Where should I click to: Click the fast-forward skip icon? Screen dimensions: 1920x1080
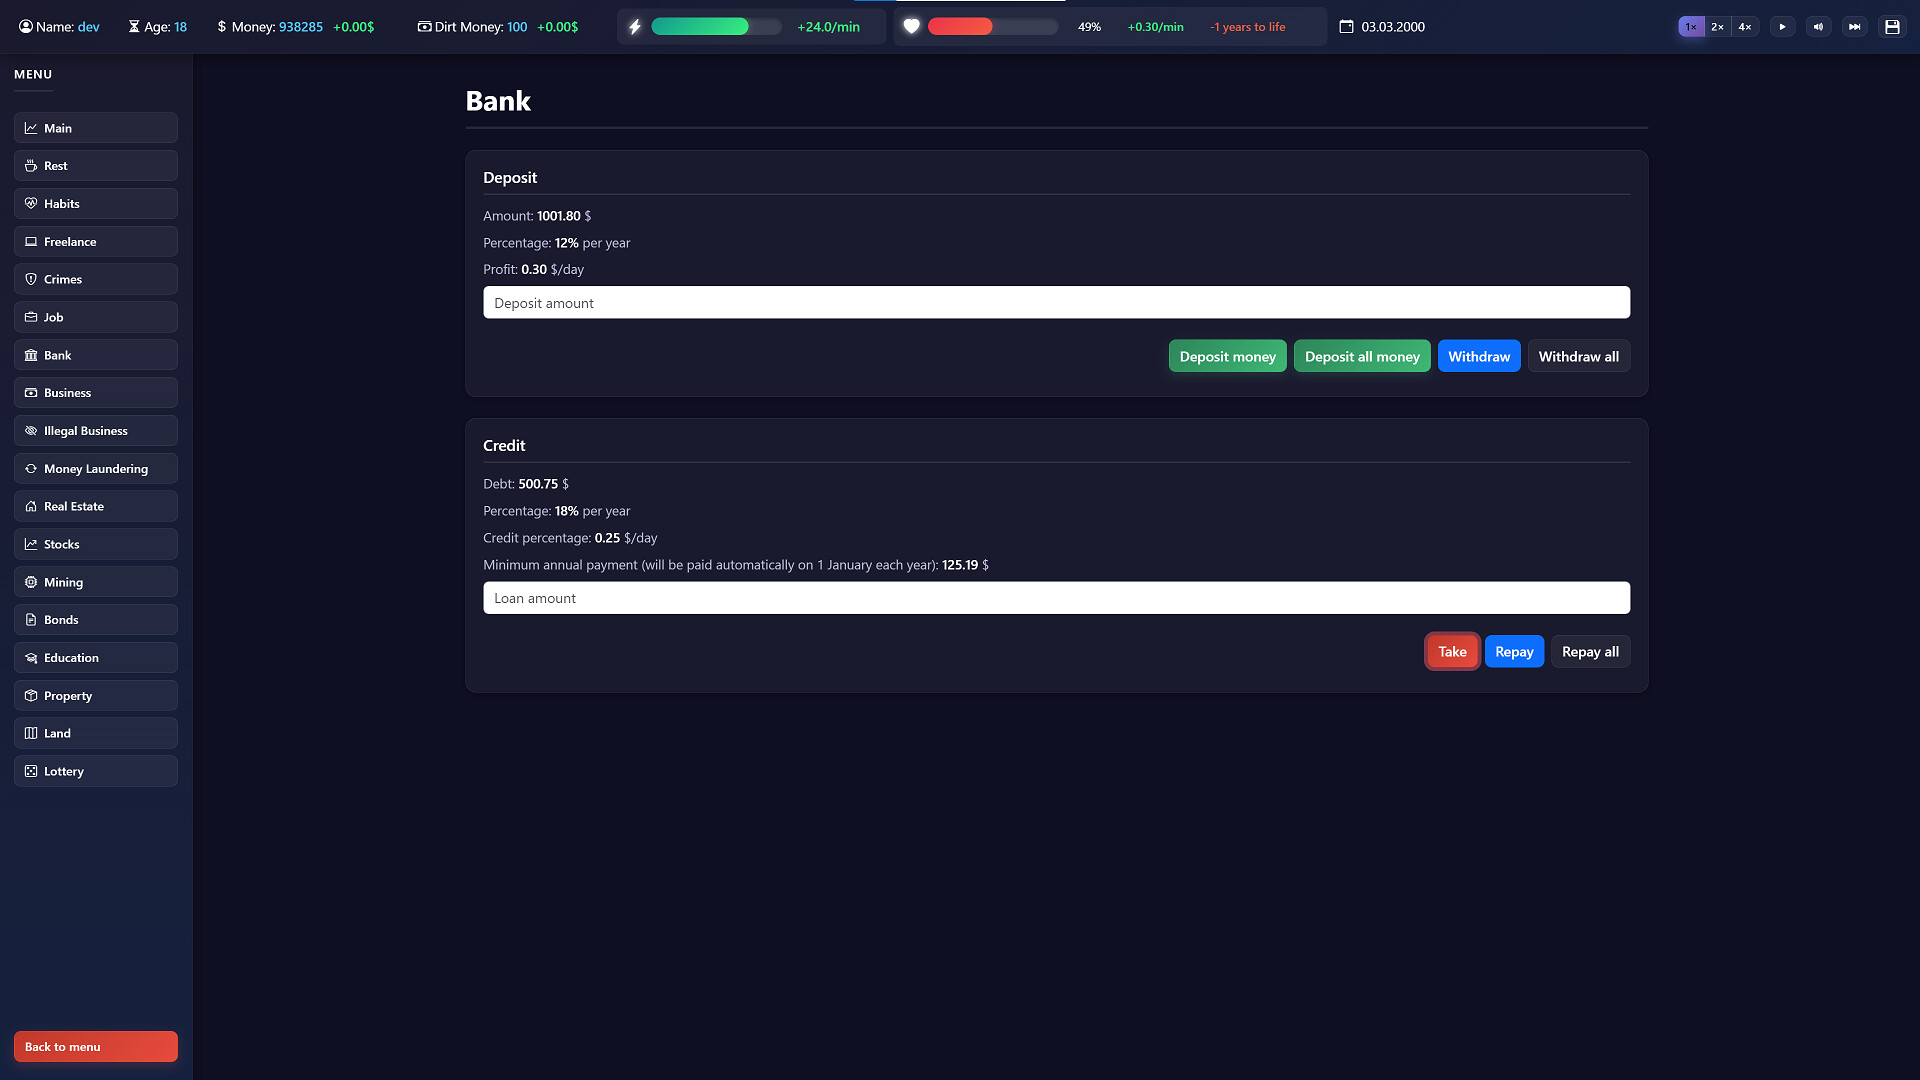1855,26
